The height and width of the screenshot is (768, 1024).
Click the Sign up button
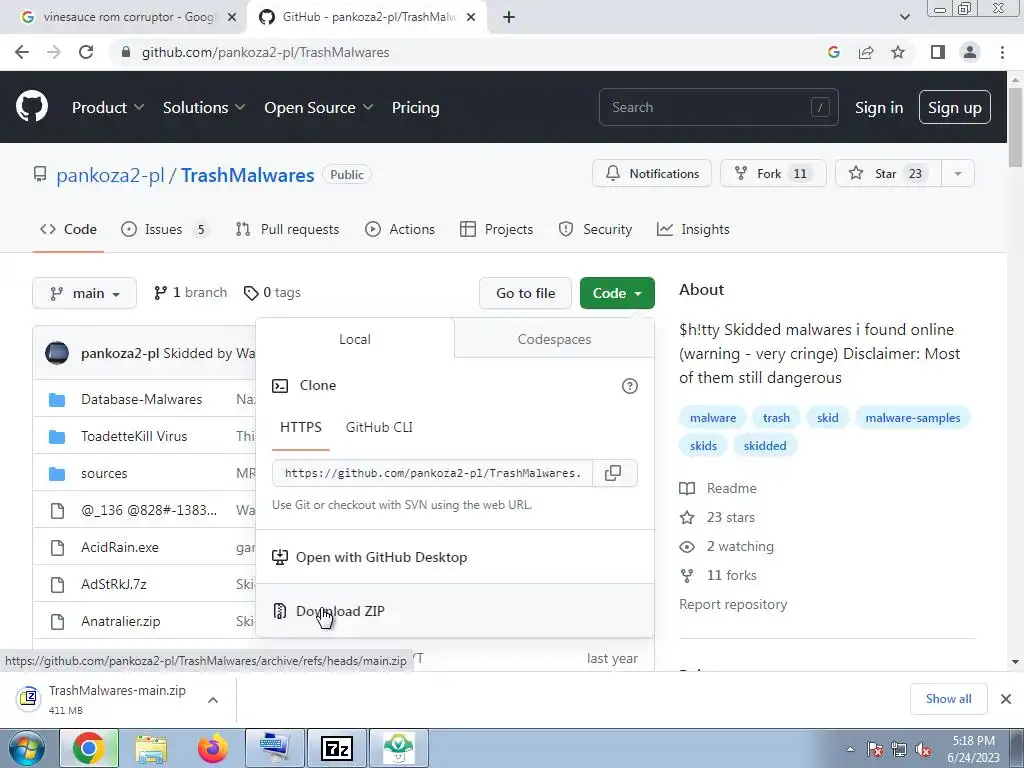click(955, 107)
